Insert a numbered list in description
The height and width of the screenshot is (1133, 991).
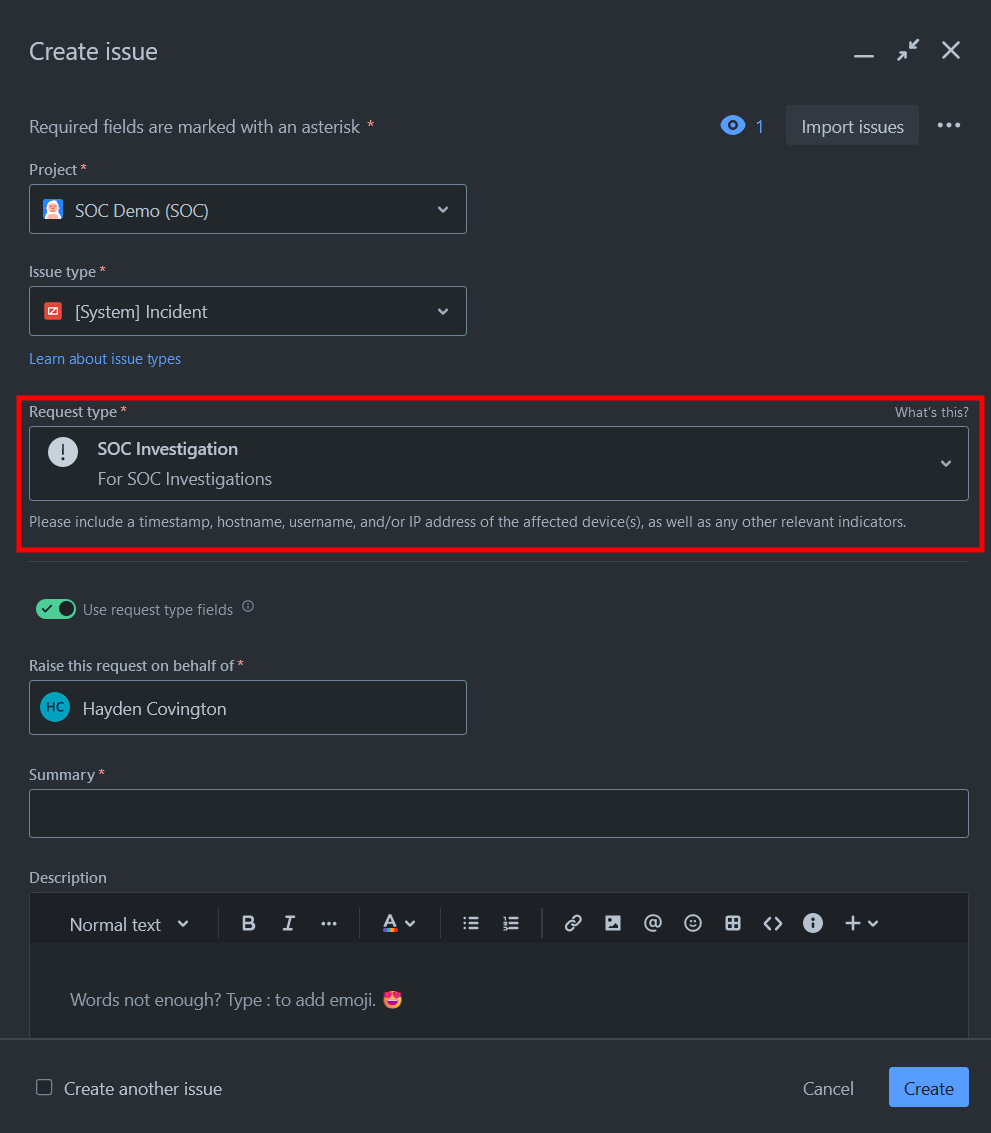click(511, 924)
